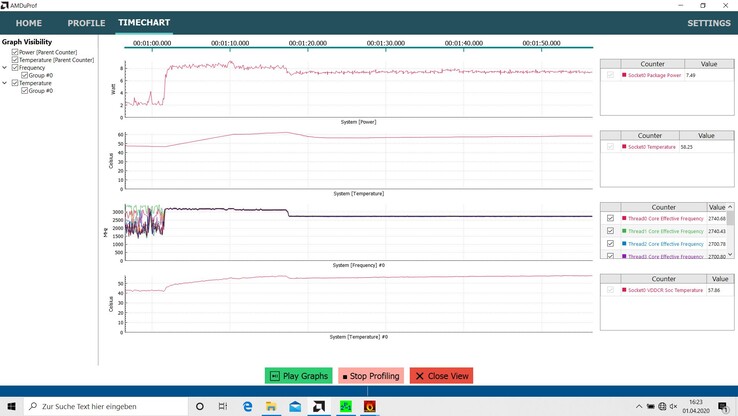Click the blue Thread2 color swatch
Viewport: 738px width, 416px height.
(624, 244)
